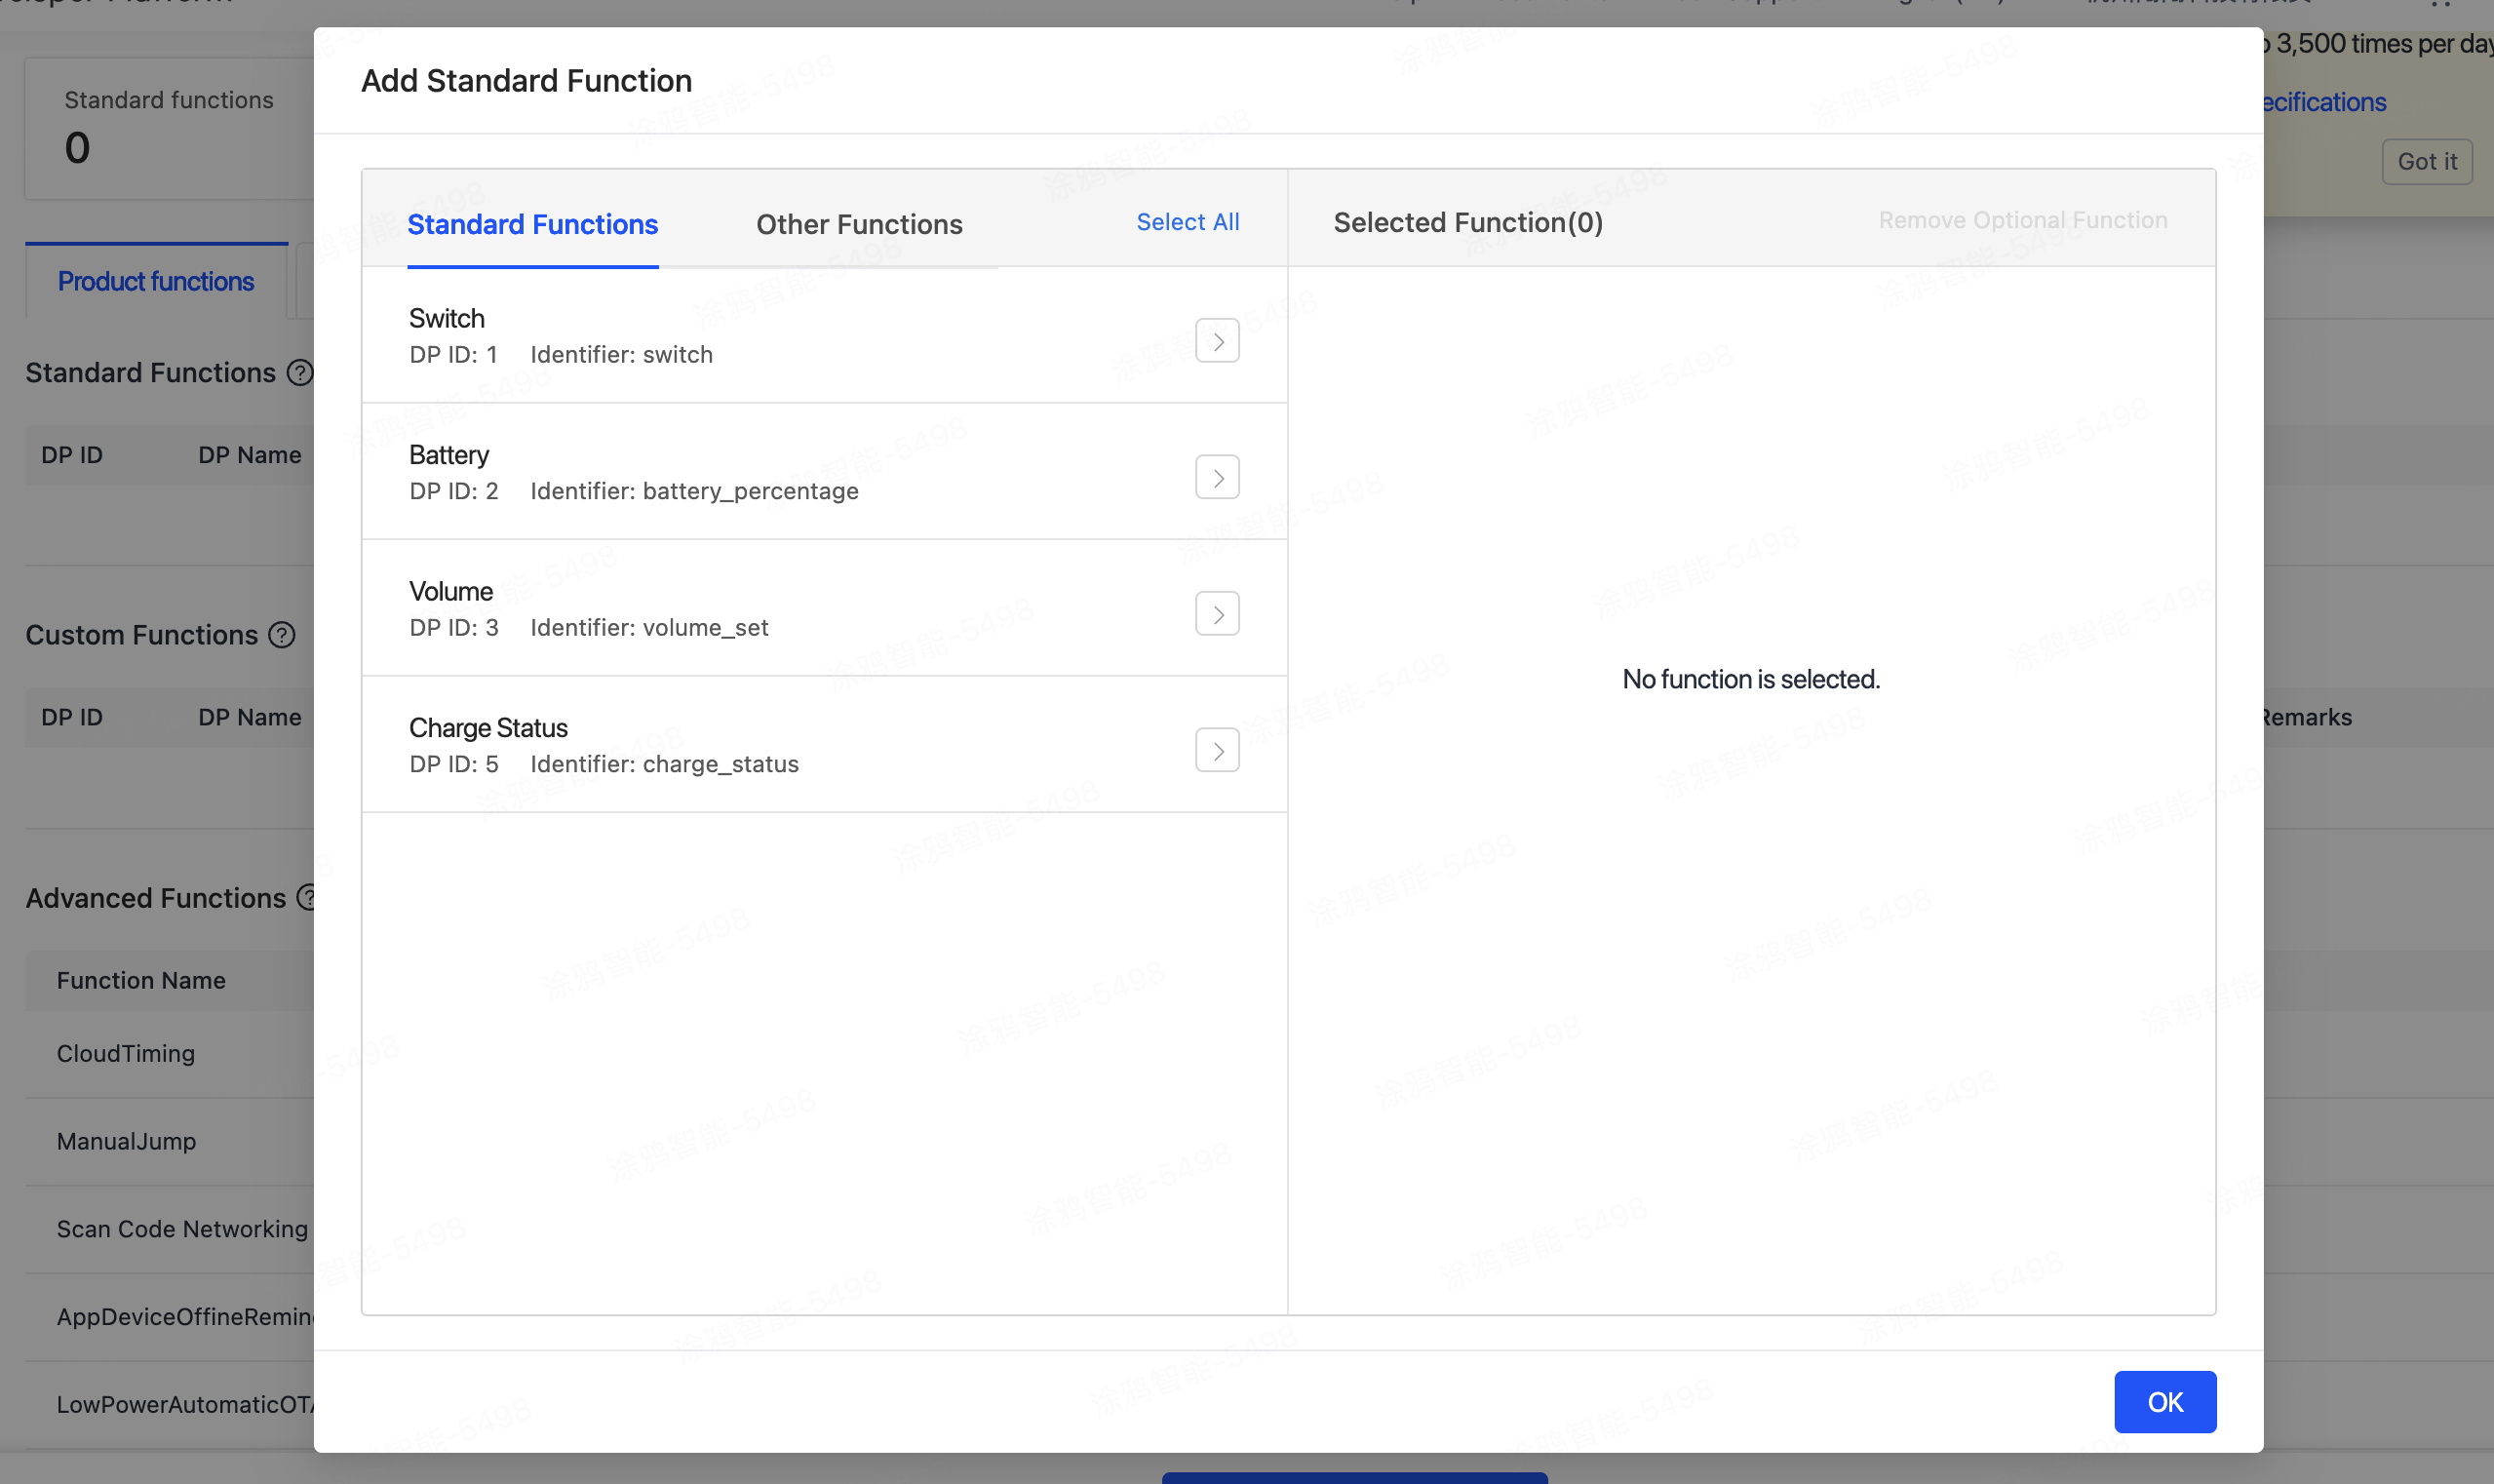2494x1484 pixels.
Task: Click help icon beside Custom Functions heading
Action: coord(282,635)
